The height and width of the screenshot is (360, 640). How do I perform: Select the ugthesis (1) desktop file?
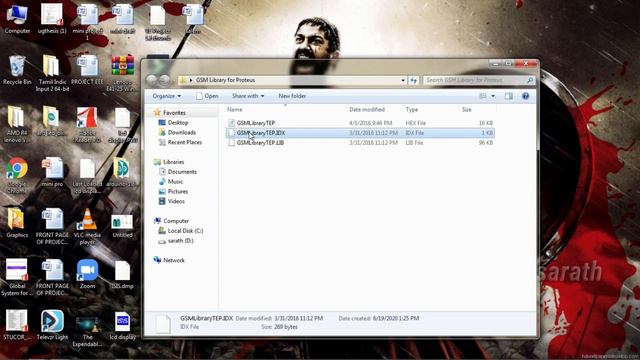[x=52, y=19]
